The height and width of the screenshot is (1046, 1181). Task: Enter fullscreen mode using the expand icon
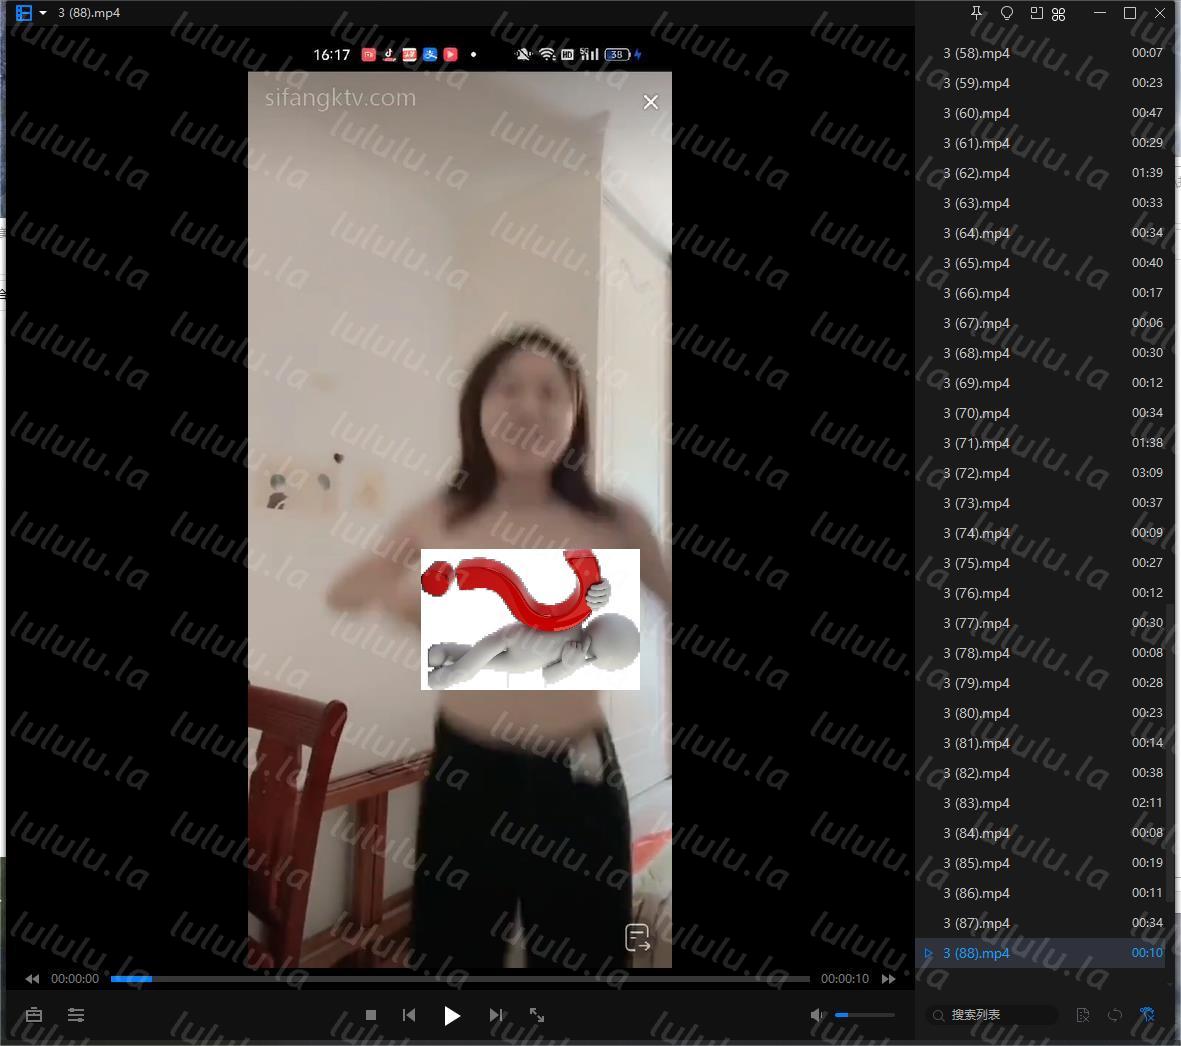point(537,1015)
